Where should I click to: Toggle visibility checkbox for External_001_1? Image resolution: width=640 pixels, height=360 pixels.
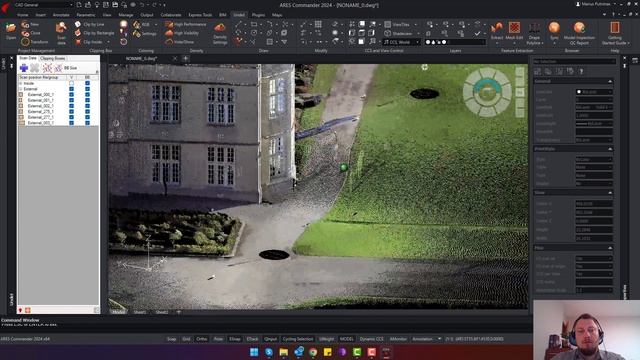[x=71, y=100]
